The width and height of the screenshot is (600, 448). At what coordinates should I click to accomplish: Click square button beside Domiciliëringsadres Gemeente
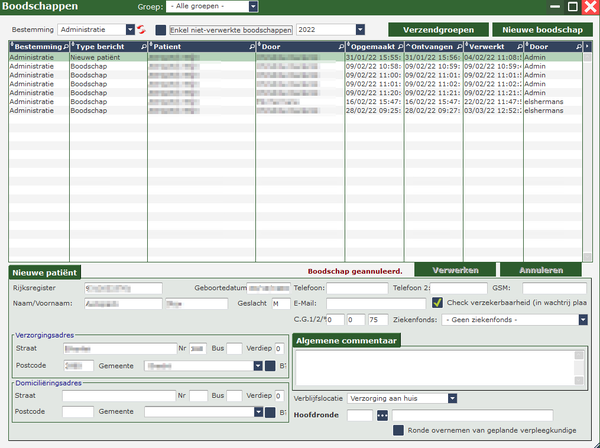(x=270, y=411)
